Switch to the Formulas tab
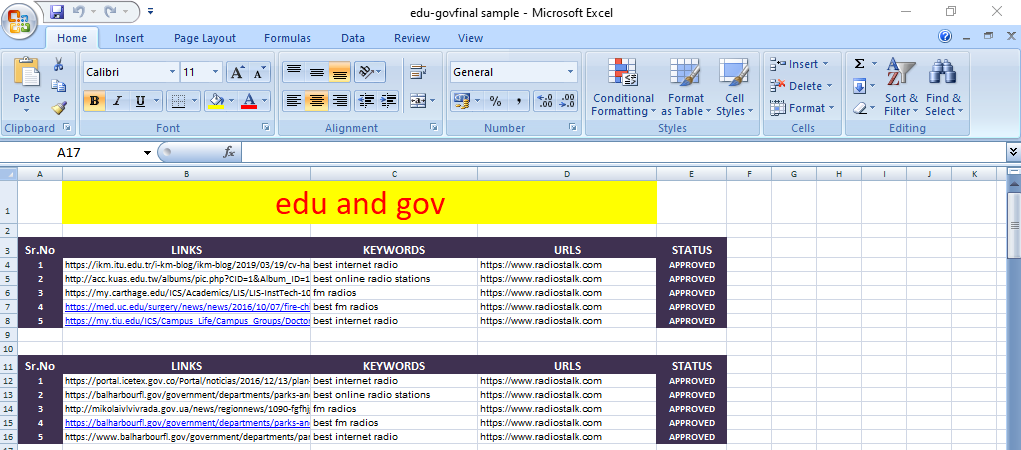Viewport: 1021px width, 450px height. tap(287, 38)
